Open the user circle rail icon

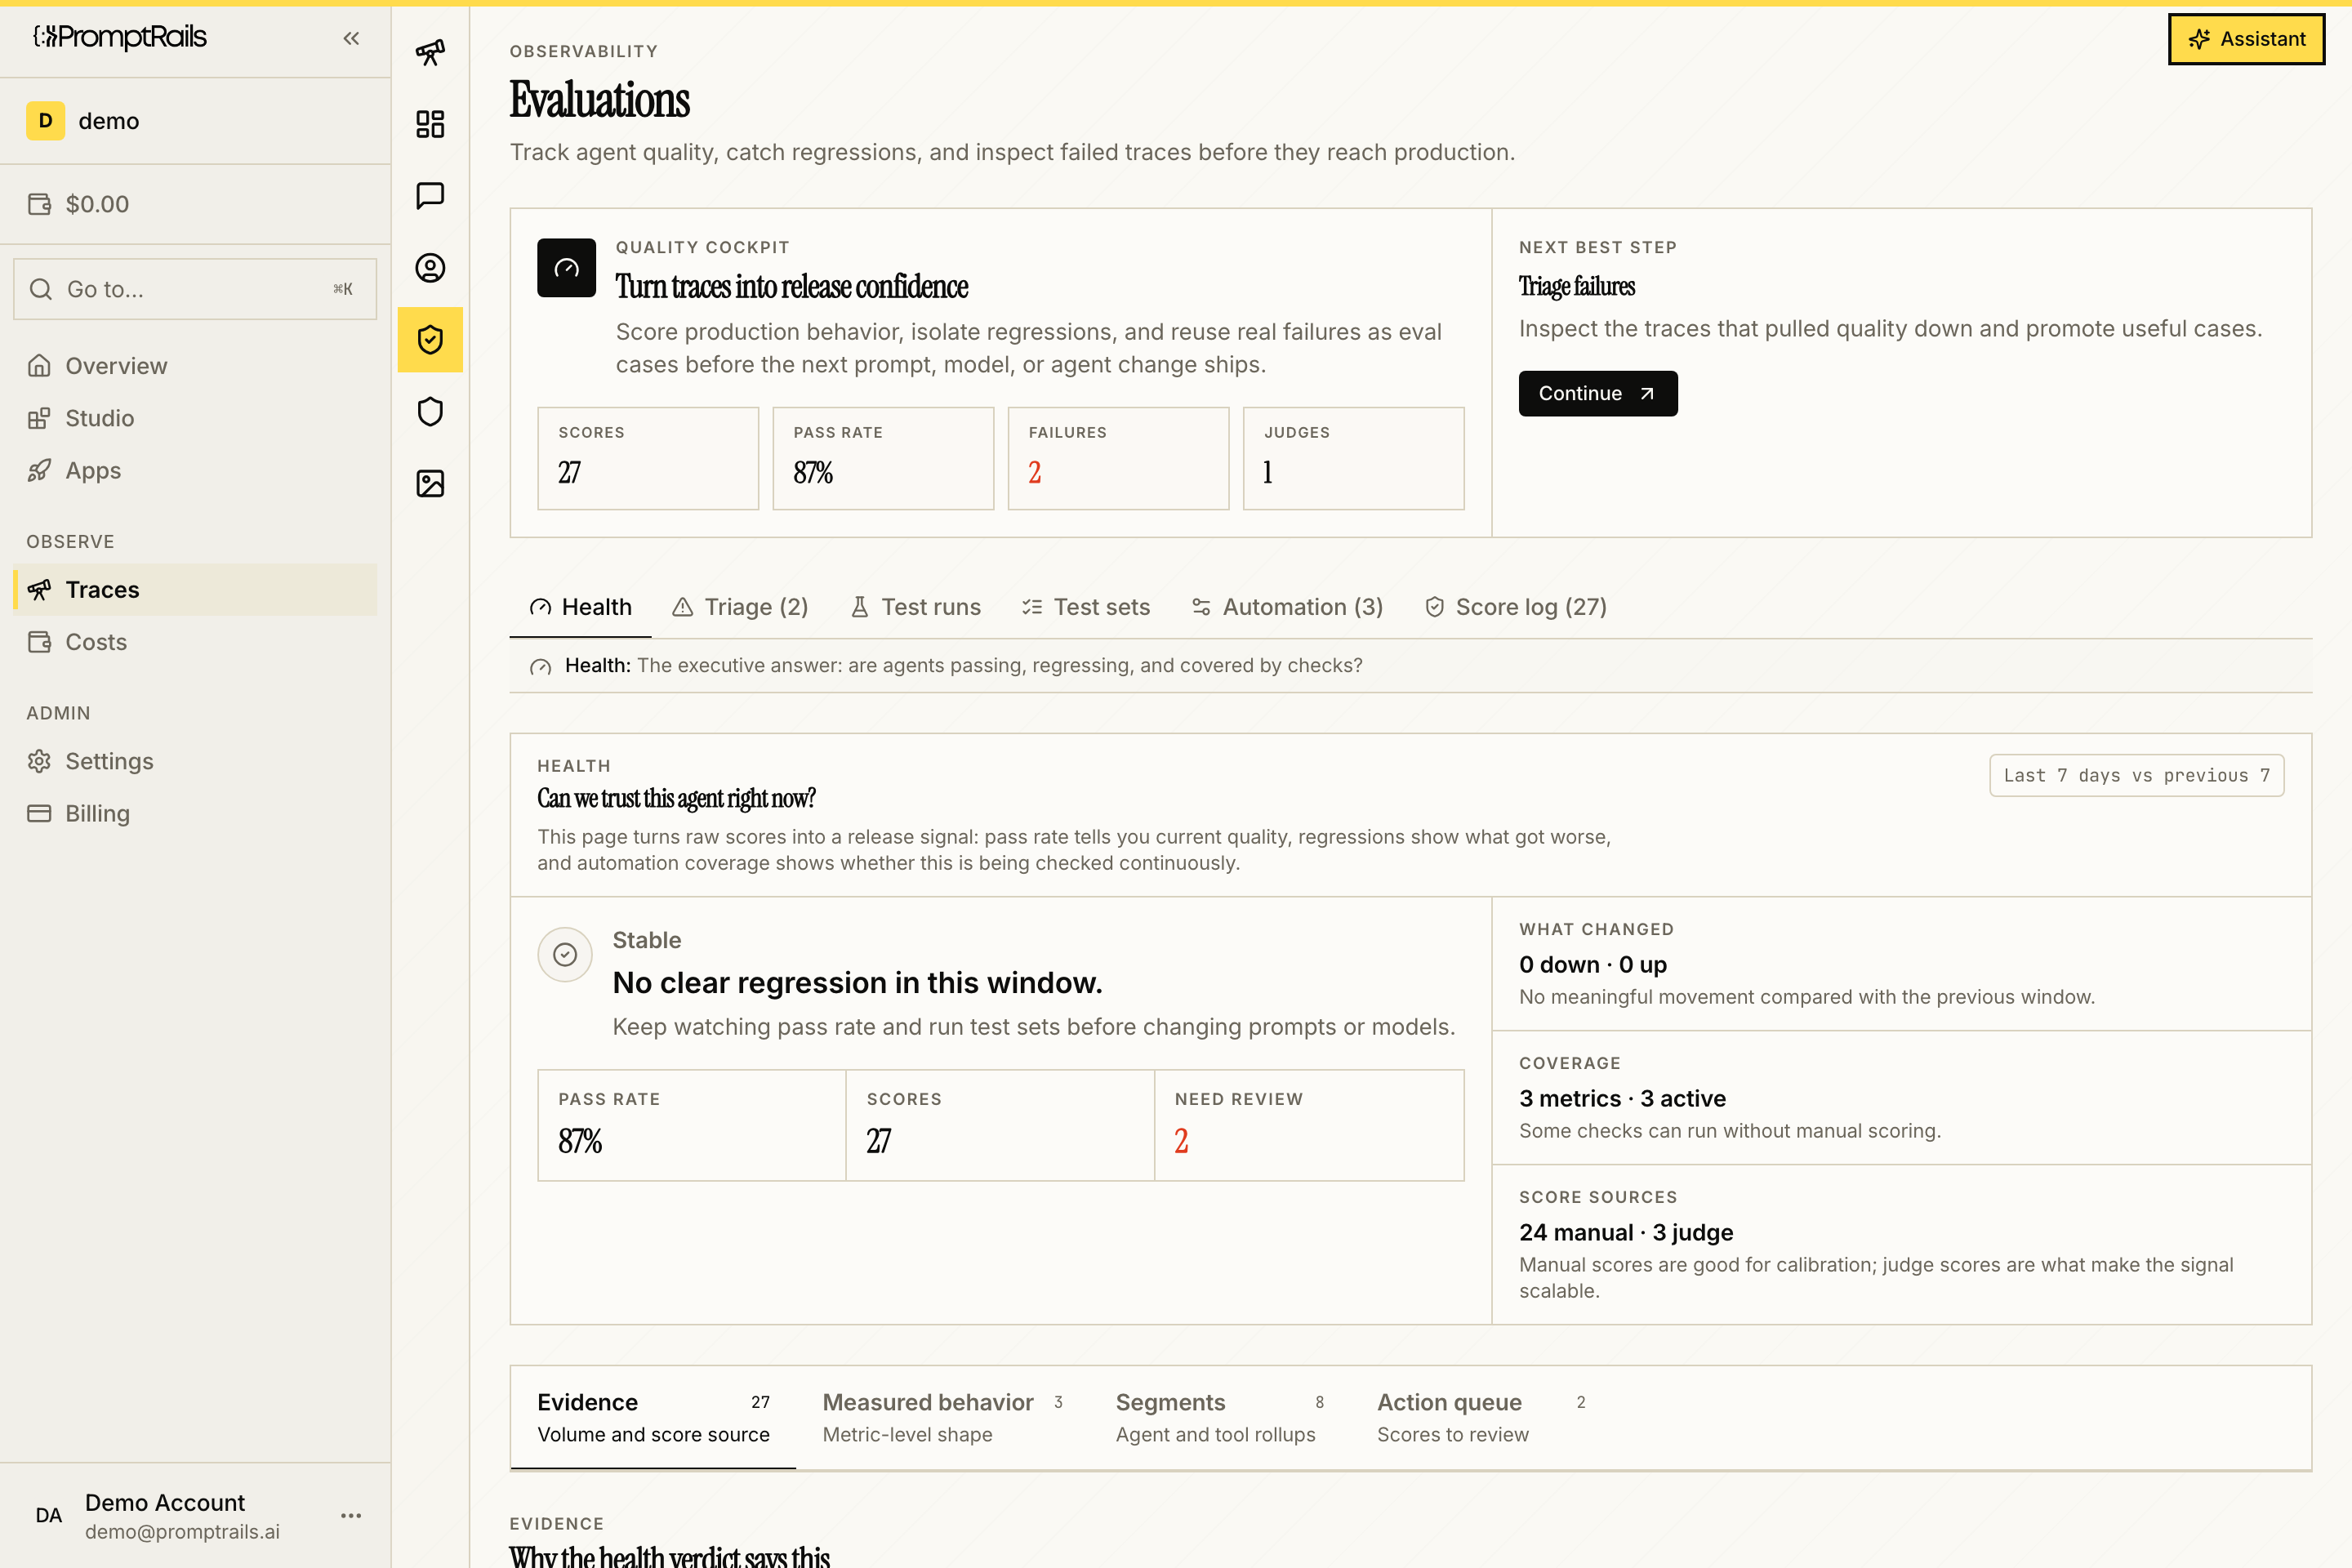pos(430,268)
